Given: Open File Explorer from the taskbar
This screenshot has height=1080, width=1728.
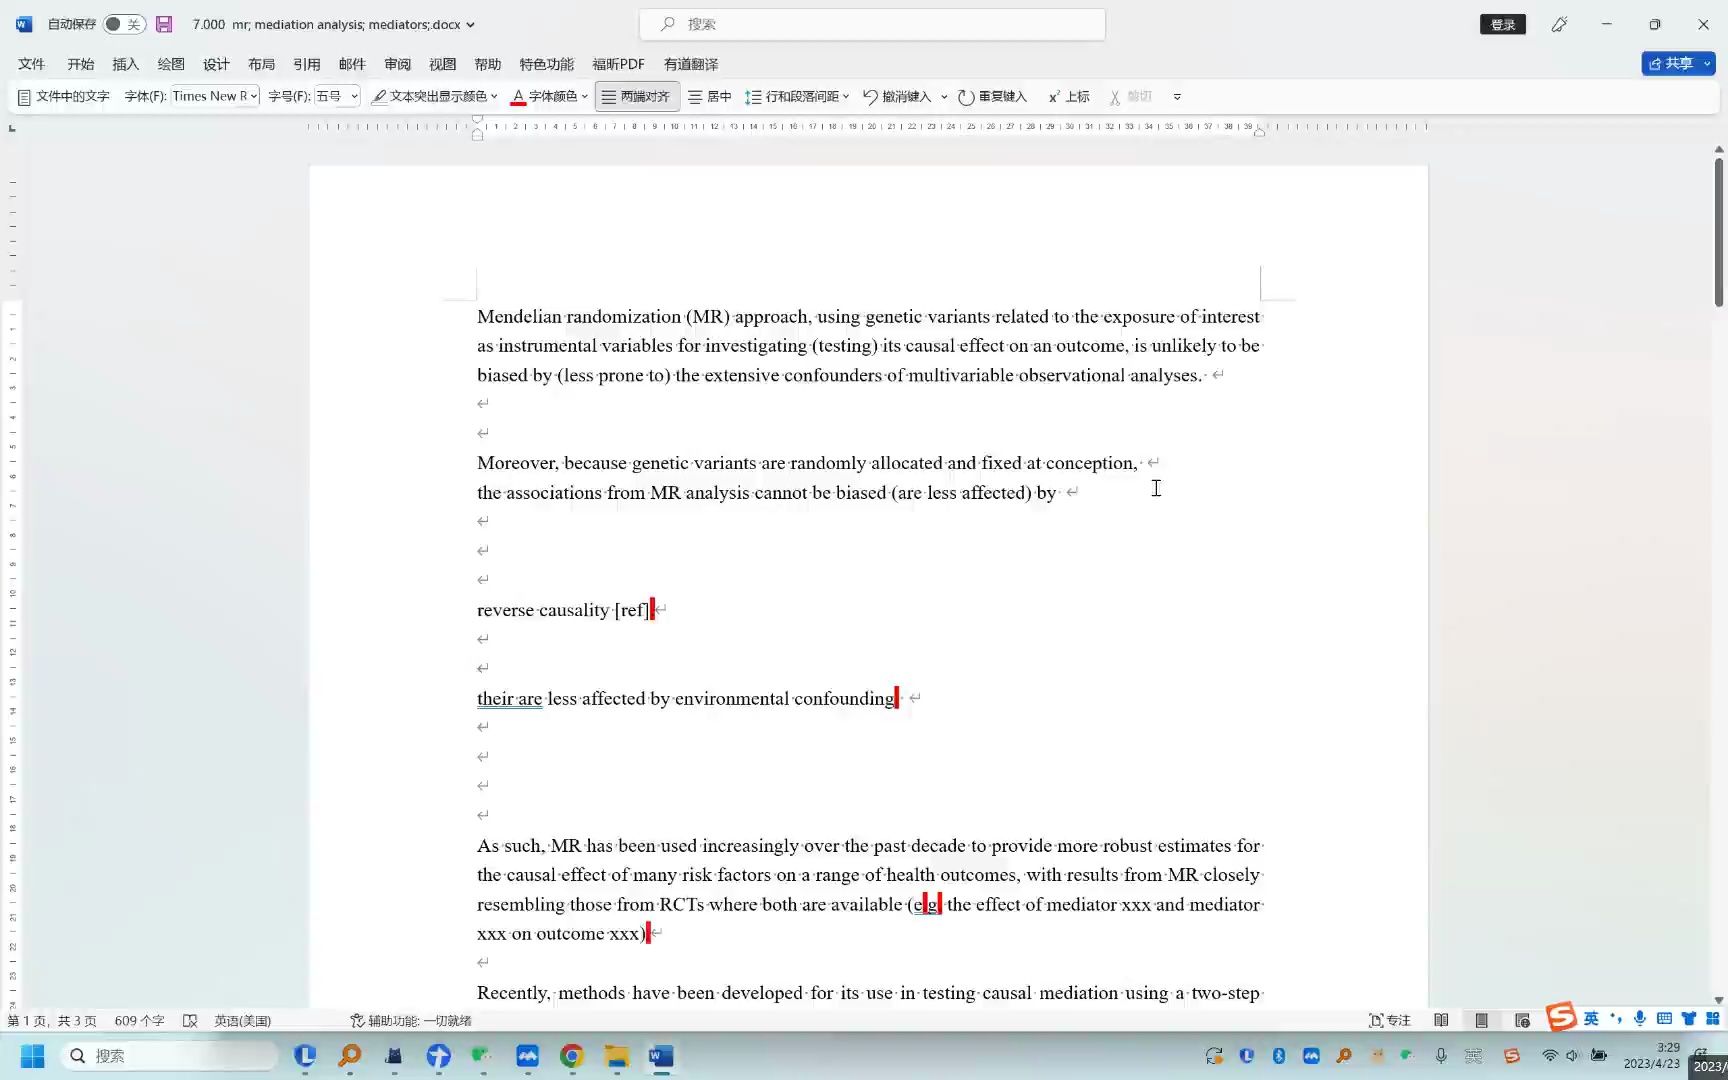Looking at the screenshot, I should point(616,1056).
